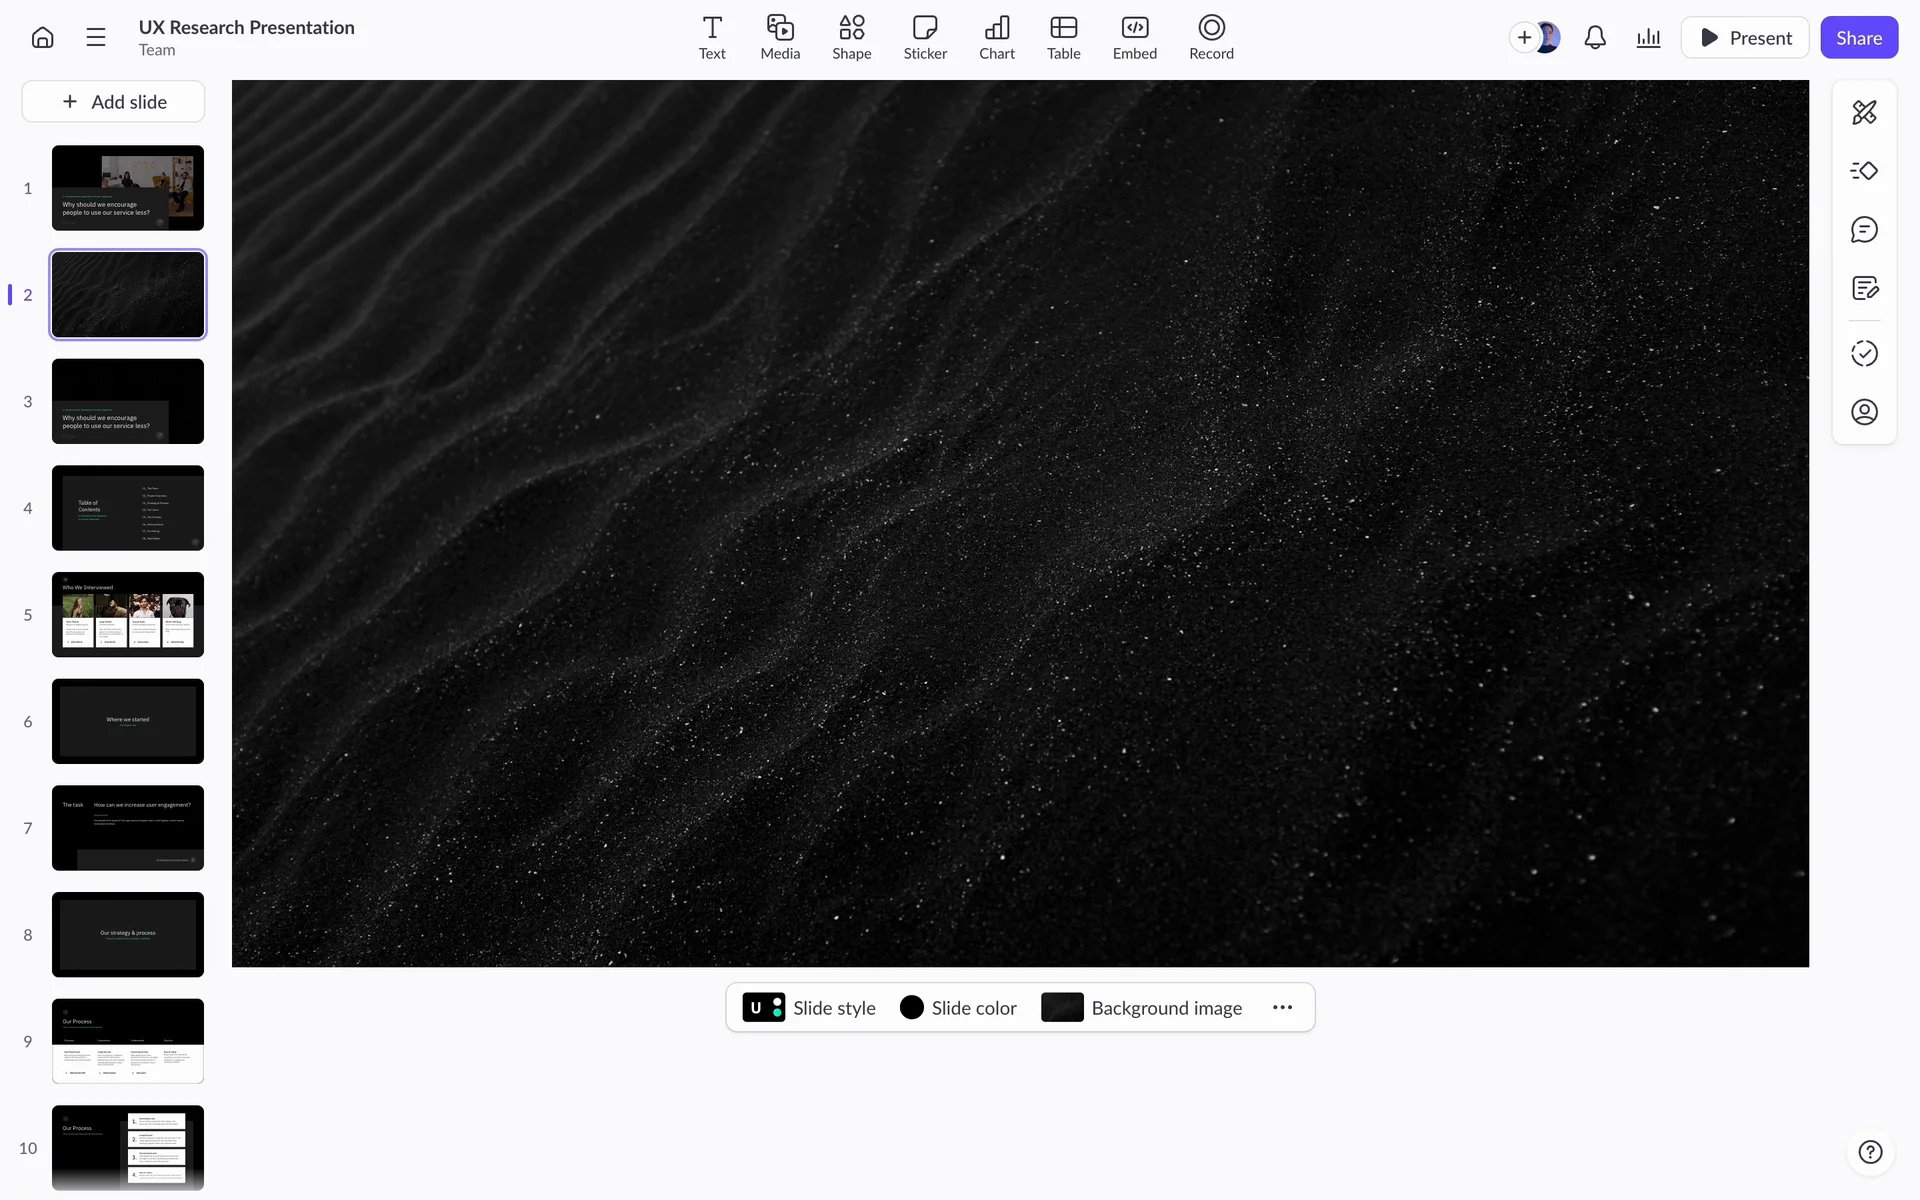Image resolution: width=1920 pixels, height=1200 pixels.
Task: Open the Slide style picker
Action: click(809, 1007)
